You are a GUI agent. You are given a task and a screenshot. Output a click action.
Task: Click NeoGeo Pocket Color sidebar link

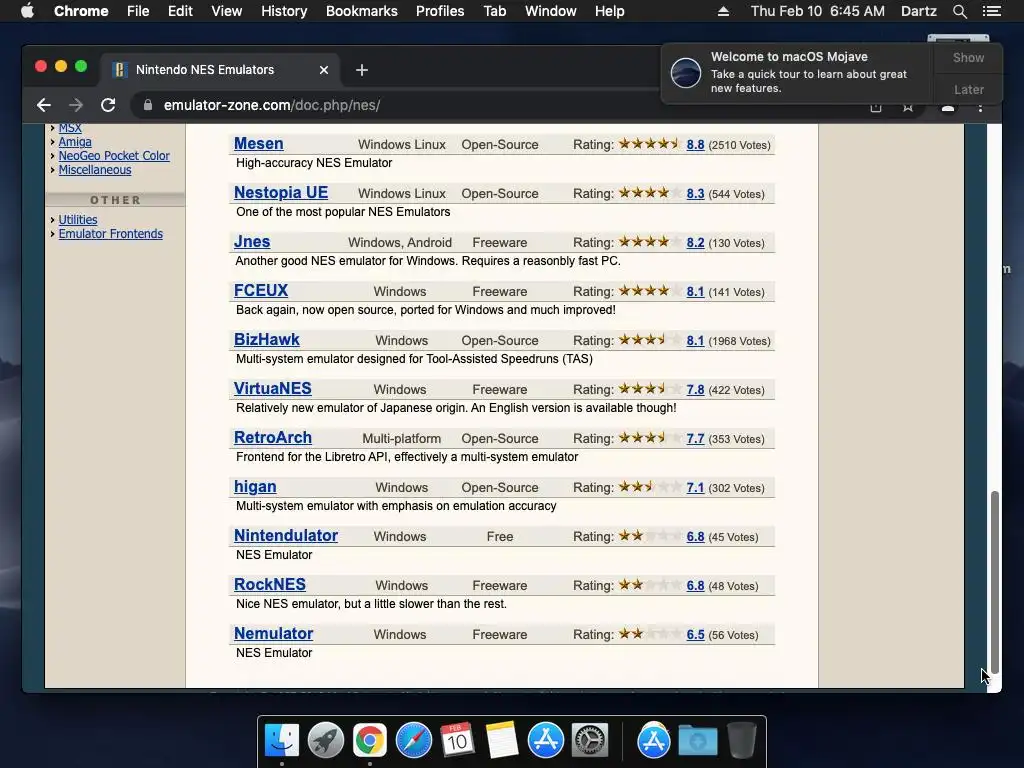[114, 155]
